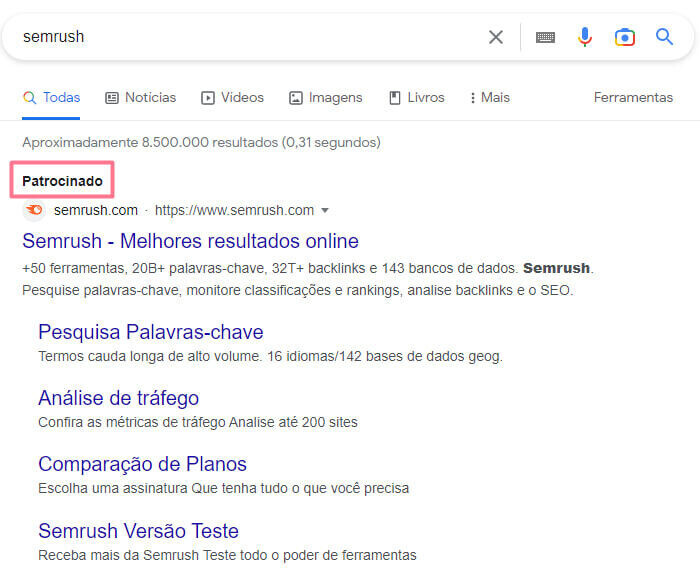The image size is (700, 582).
Task: Start voice search with the microphone icon
Action: 584,37
